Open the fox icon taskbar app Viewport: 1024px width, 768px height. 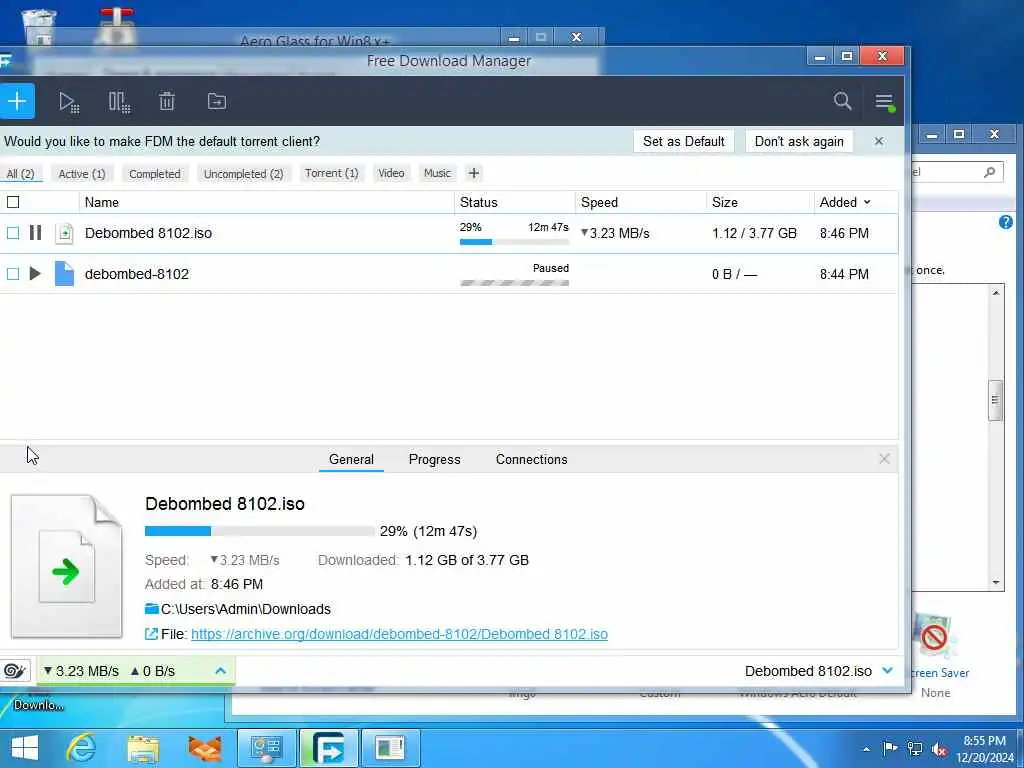[205, 748]
